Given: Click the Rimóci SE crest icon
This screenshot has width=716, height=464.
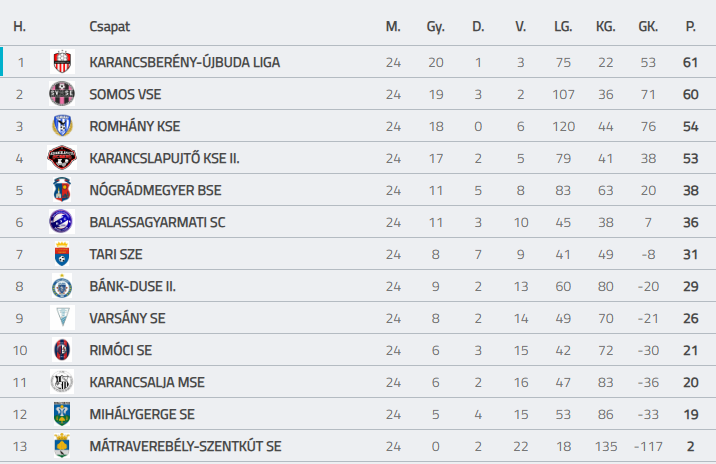Looking at the screenshot, I should (x=62, y=350).
